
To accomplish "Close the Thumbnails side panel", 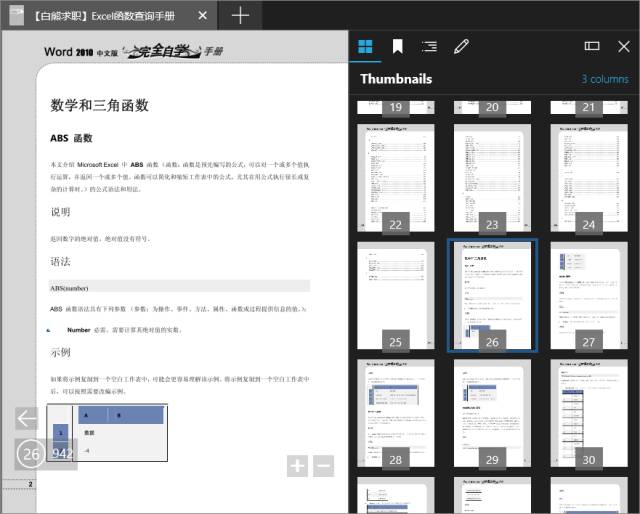I will point(624,47).
